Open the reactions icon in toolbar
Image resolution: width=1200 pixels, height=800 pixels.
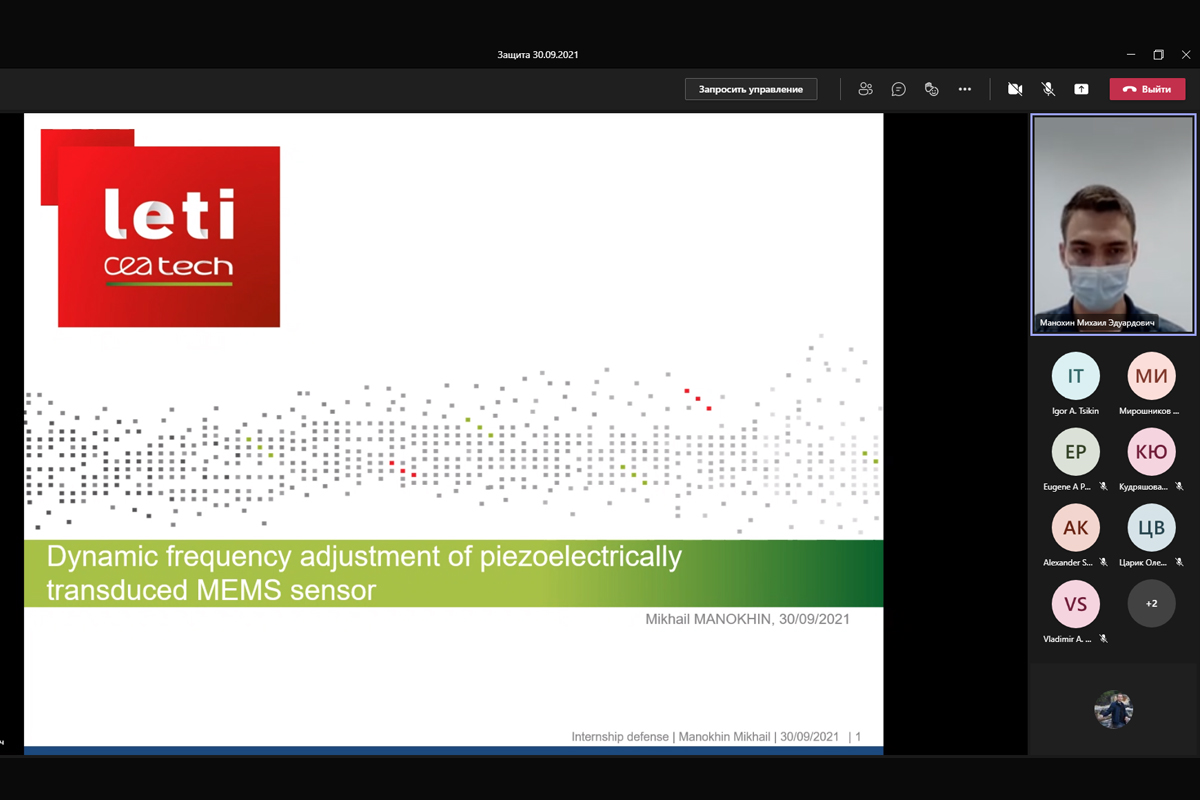[x=931, y=89]
